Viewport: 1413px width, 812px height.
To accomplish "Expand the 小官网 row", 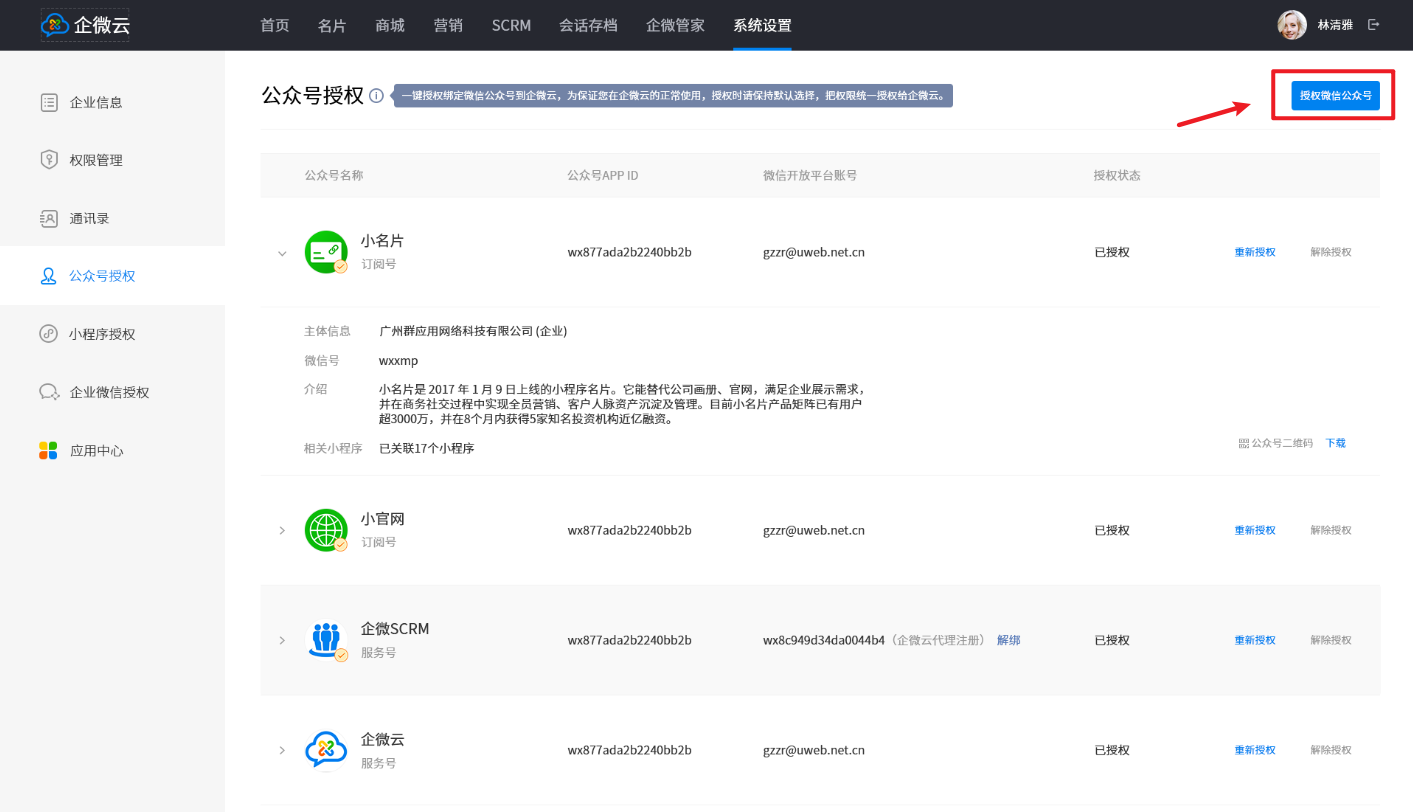I will 282,530.
